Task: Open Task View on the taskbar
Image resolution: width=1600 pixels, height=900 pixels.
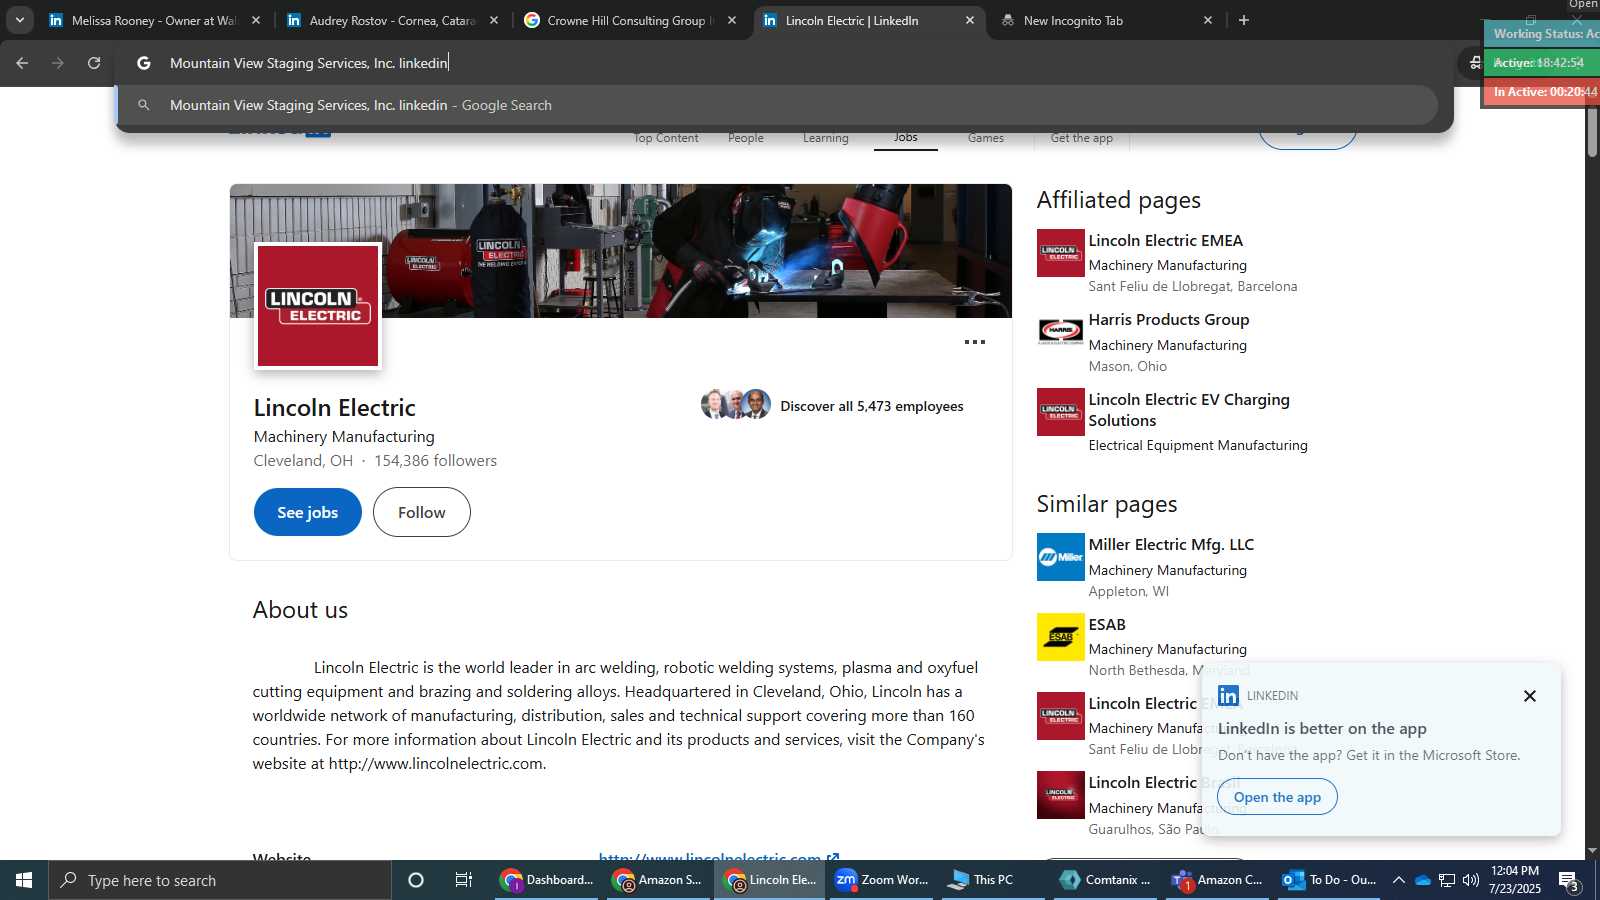Action: pyautogui.click(x=464, y=880)
